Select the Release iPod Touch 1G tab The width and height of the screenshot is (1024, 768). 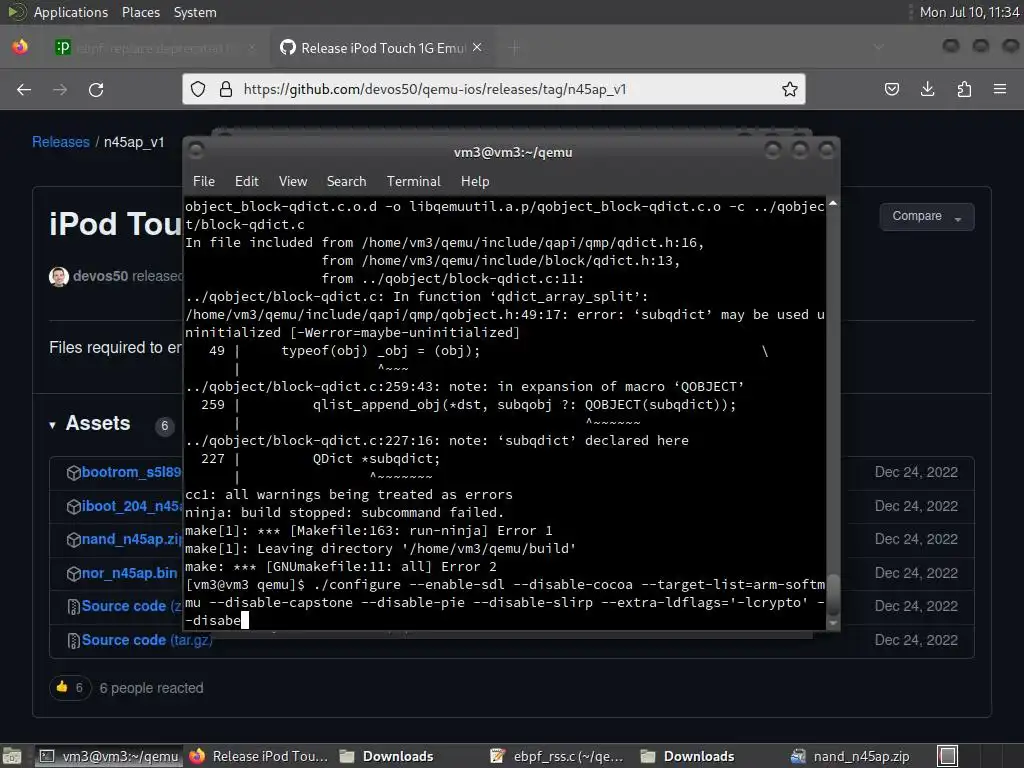382,48
